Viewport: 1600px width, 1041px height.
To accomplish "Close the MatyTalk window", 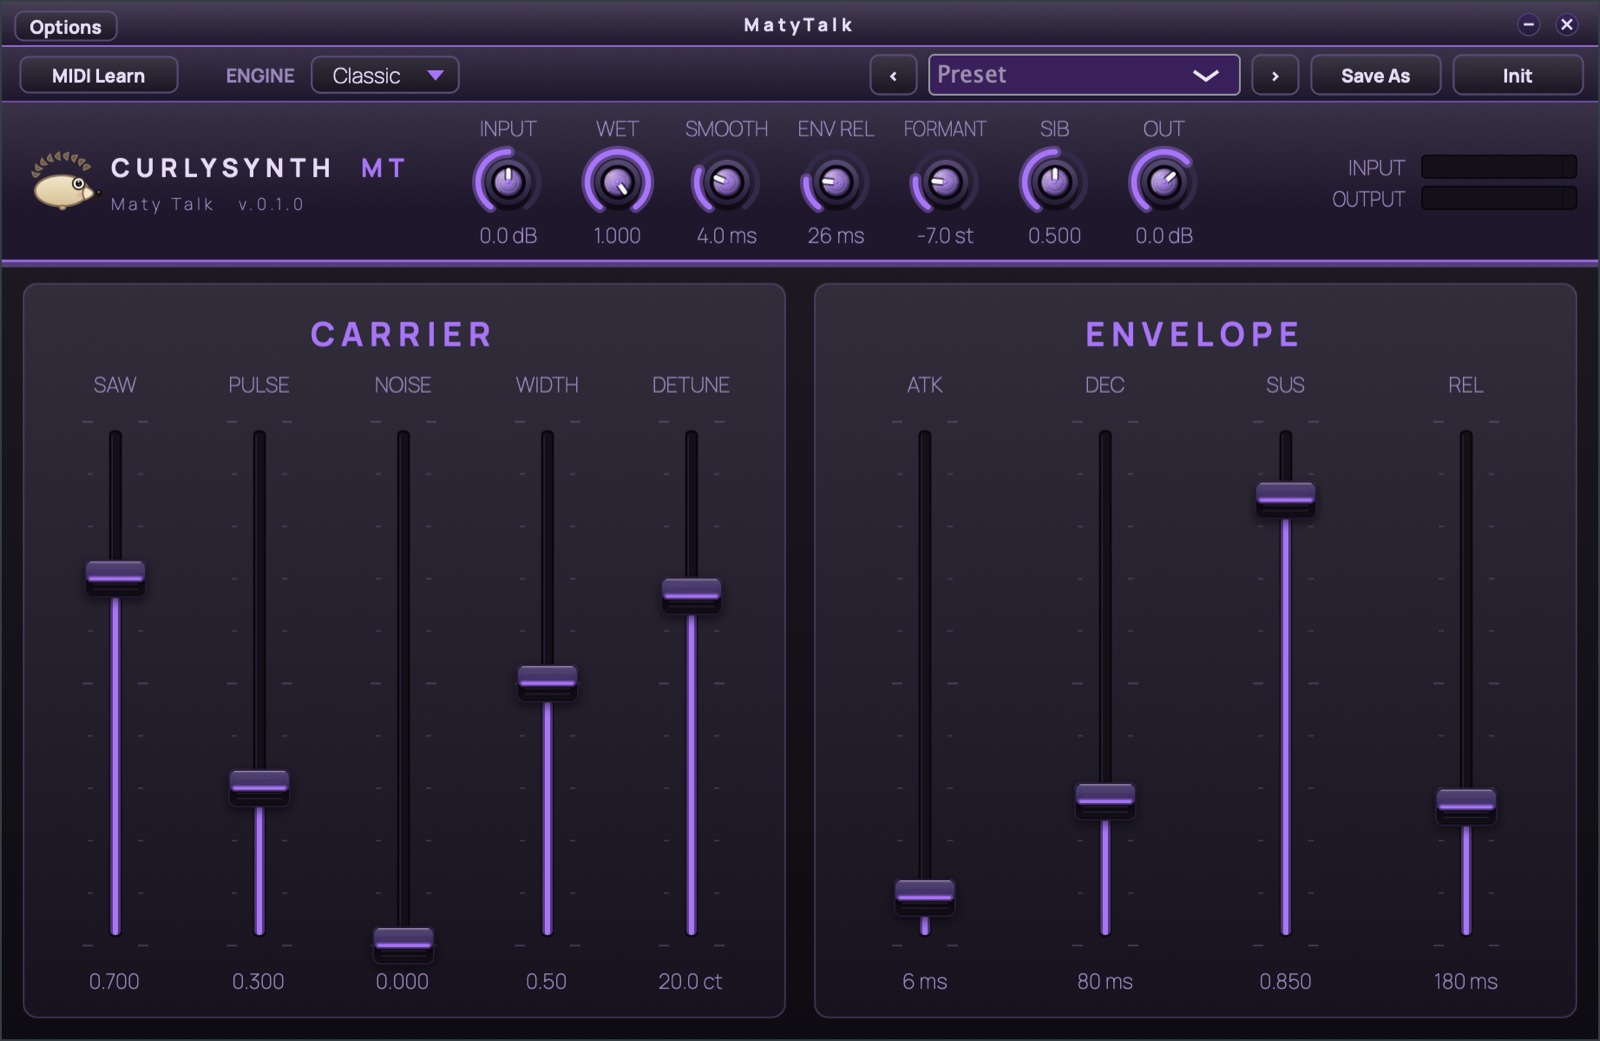I will [x=1567, y=25].
